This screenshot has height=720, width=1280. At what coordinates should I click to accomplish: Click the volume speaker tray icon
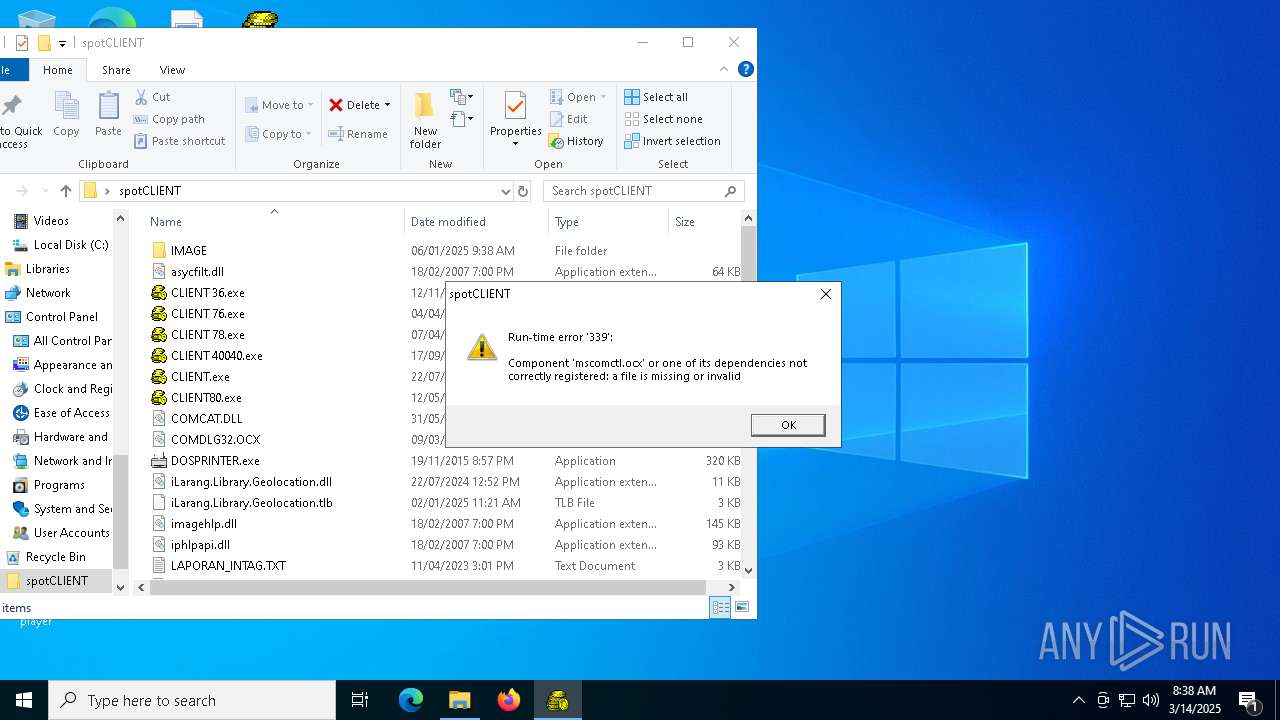(x=1151, y=700)
